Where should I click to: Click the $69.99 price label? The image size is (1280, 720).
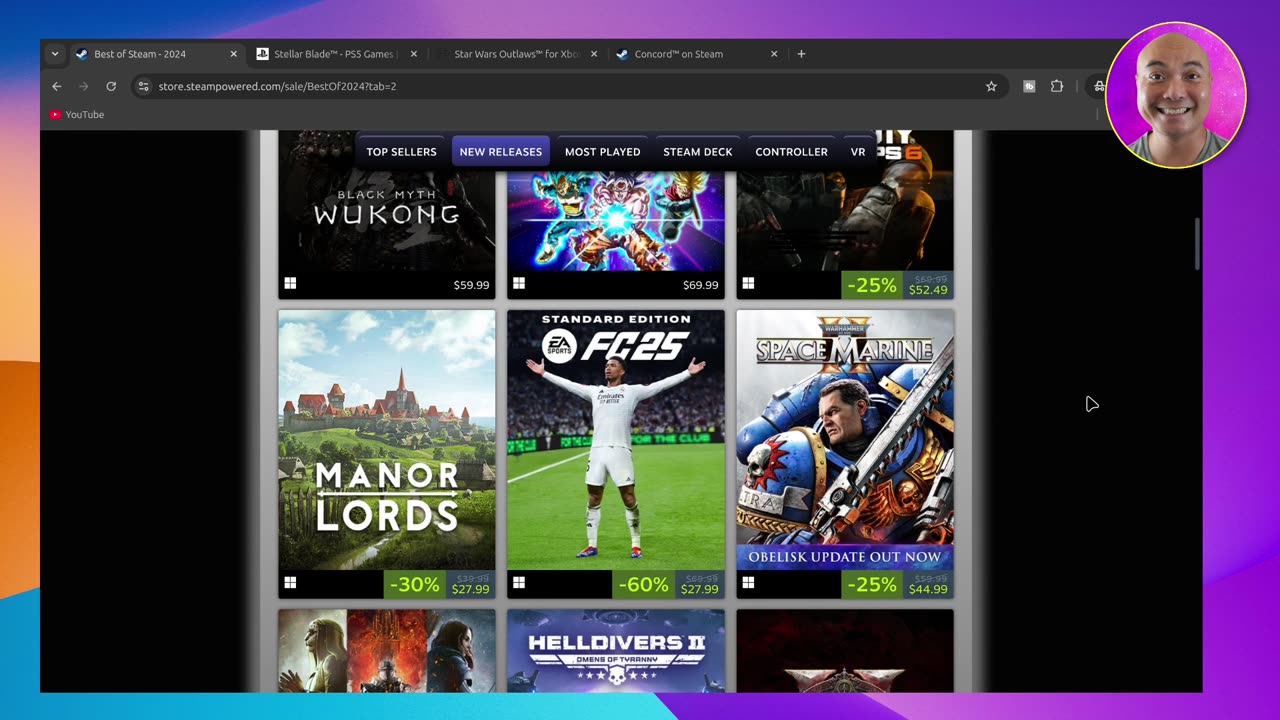pos(700,285)
